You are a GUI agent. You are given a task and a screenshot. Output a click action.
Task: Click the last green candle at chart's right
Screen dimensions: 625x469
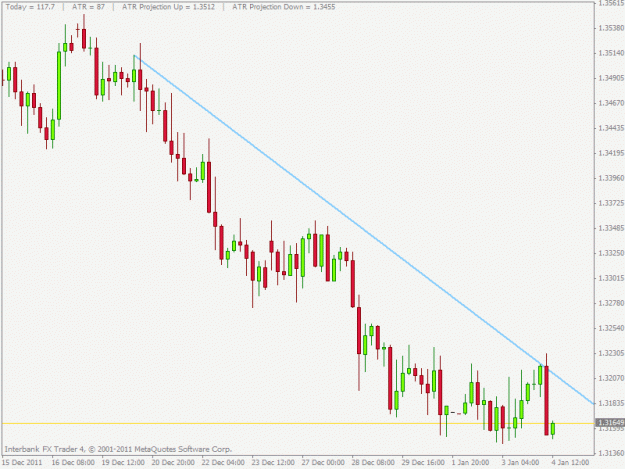point(552,429)
